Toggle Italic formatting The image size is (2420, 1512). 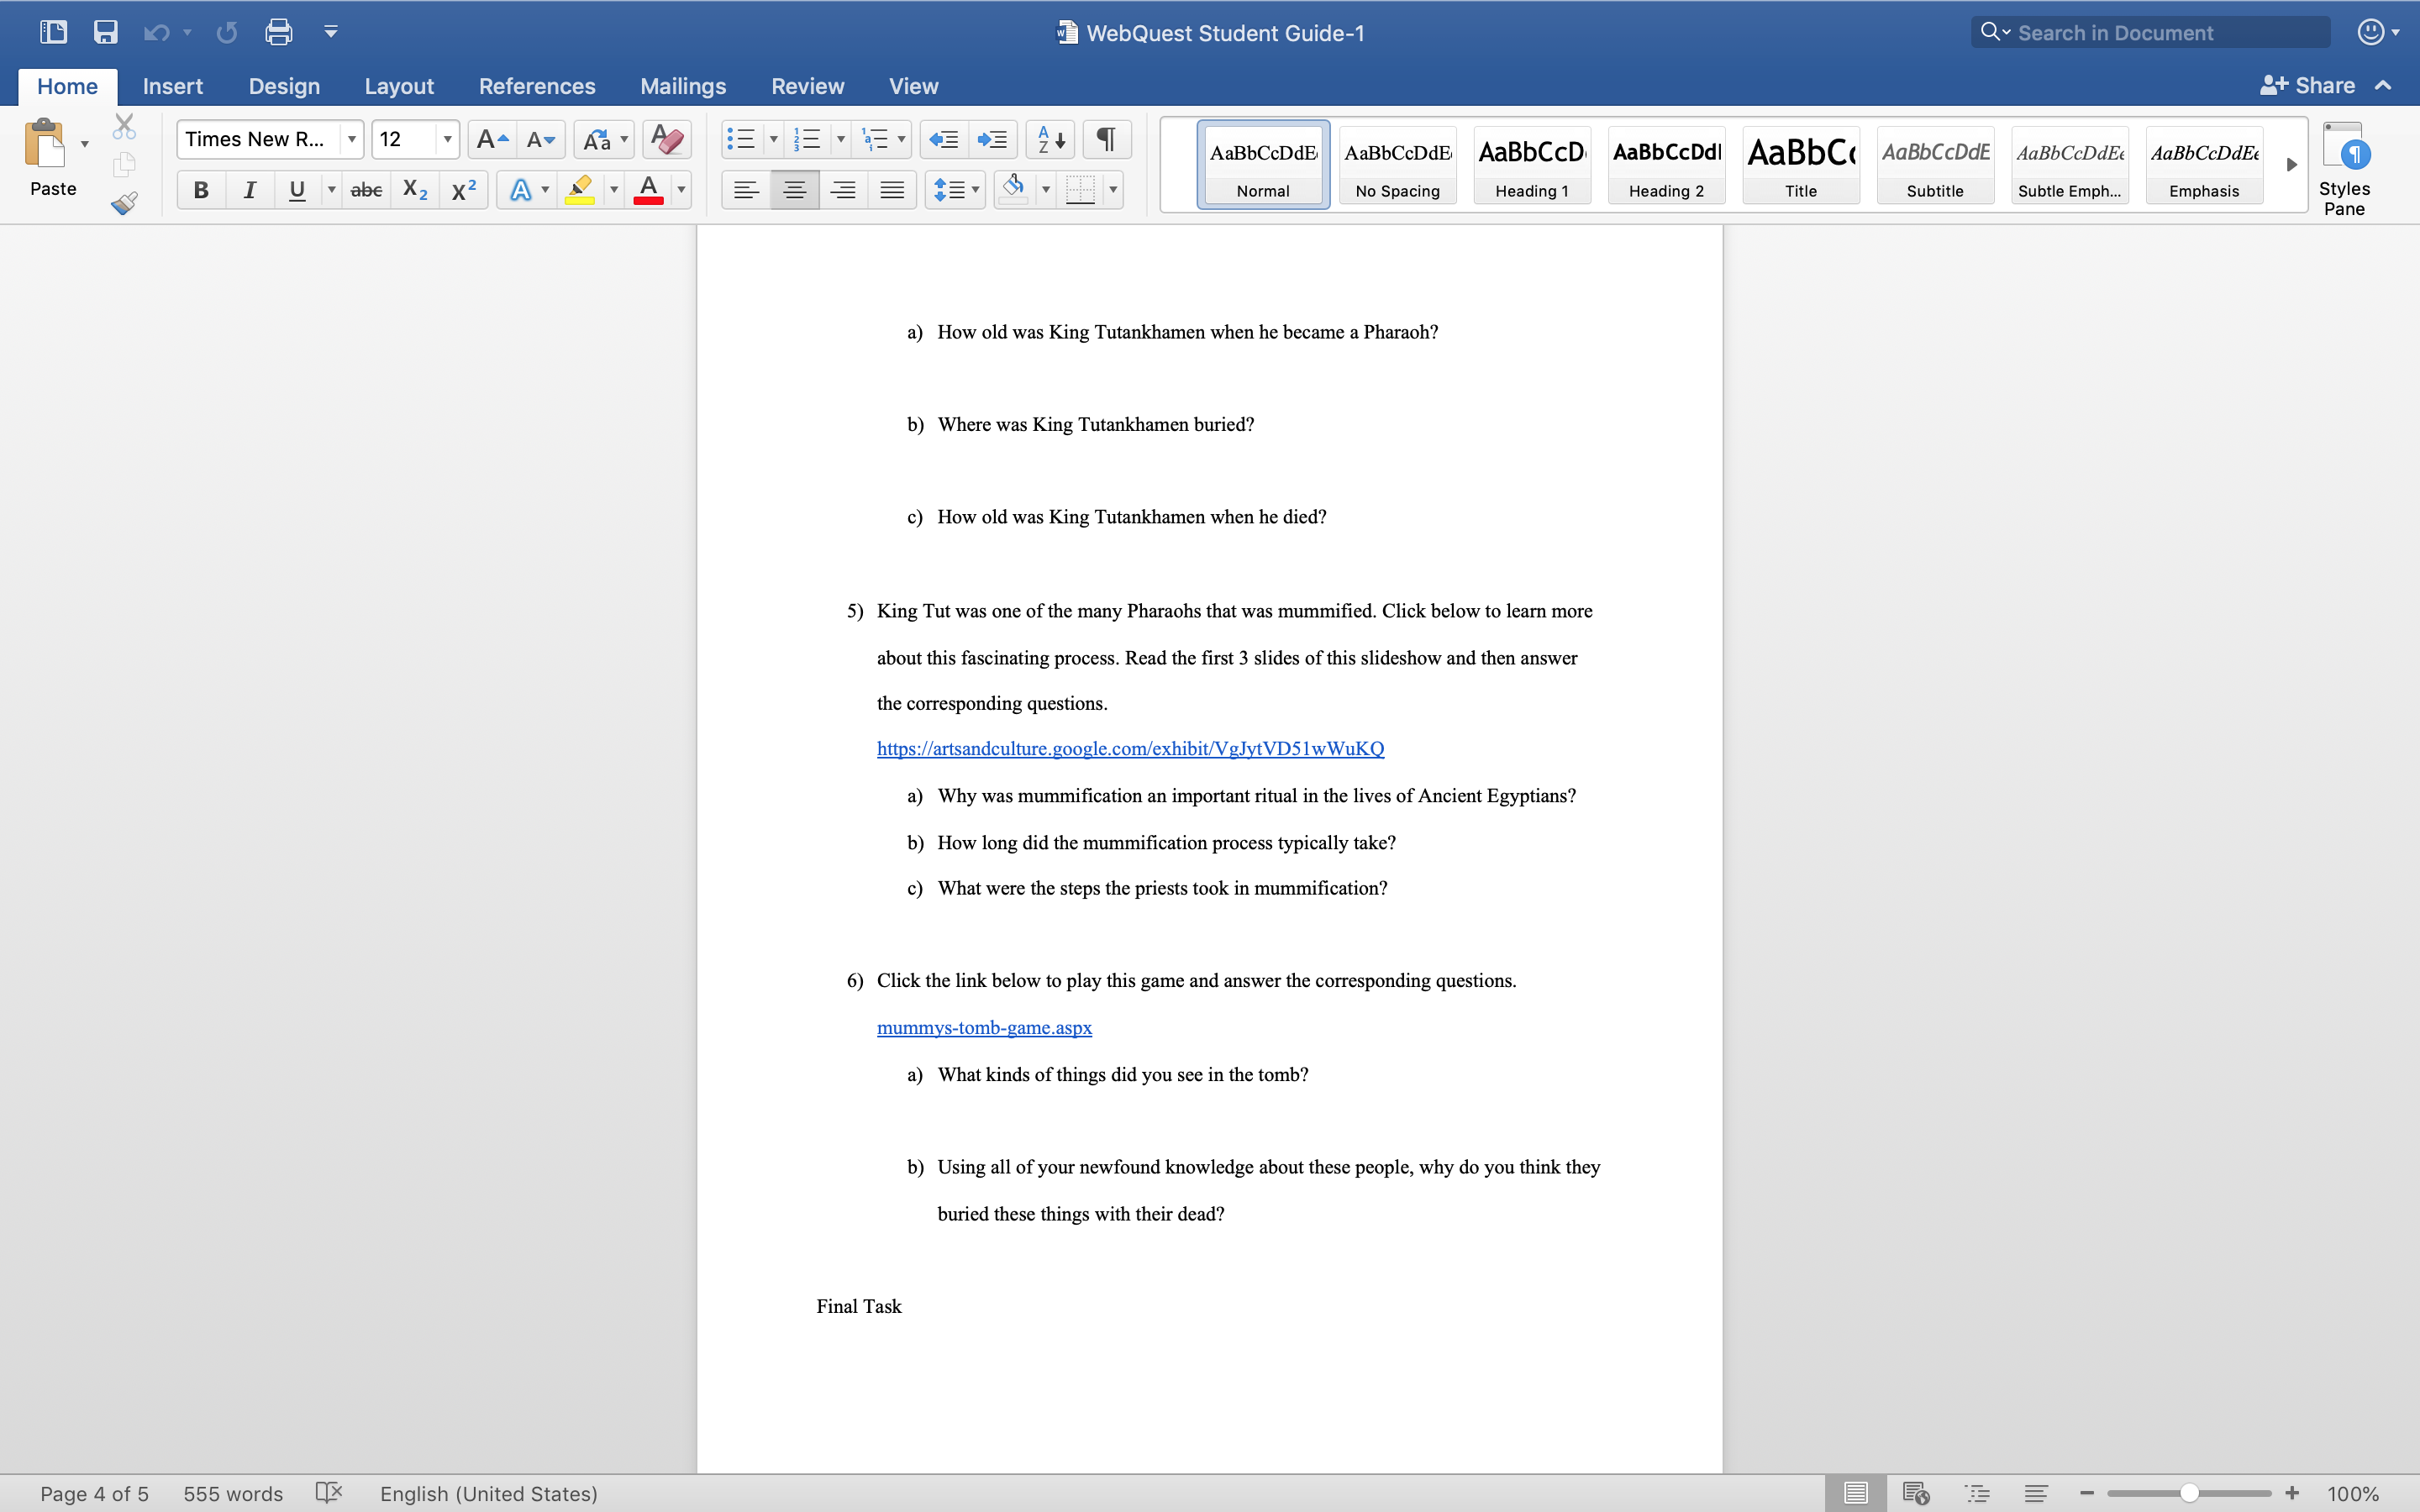tap(250, 189)
